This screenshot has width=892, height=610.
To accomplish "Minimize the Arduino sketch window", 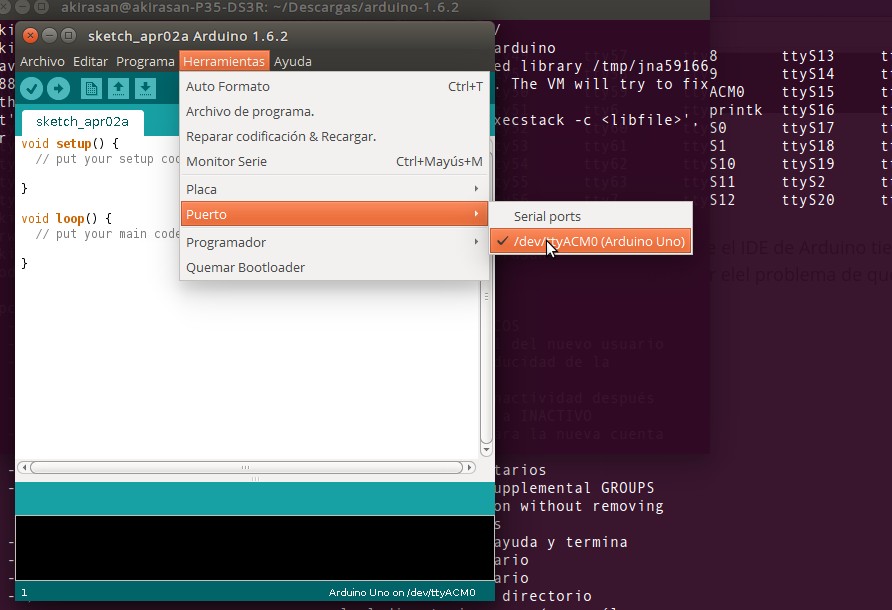I will (49, 36).
